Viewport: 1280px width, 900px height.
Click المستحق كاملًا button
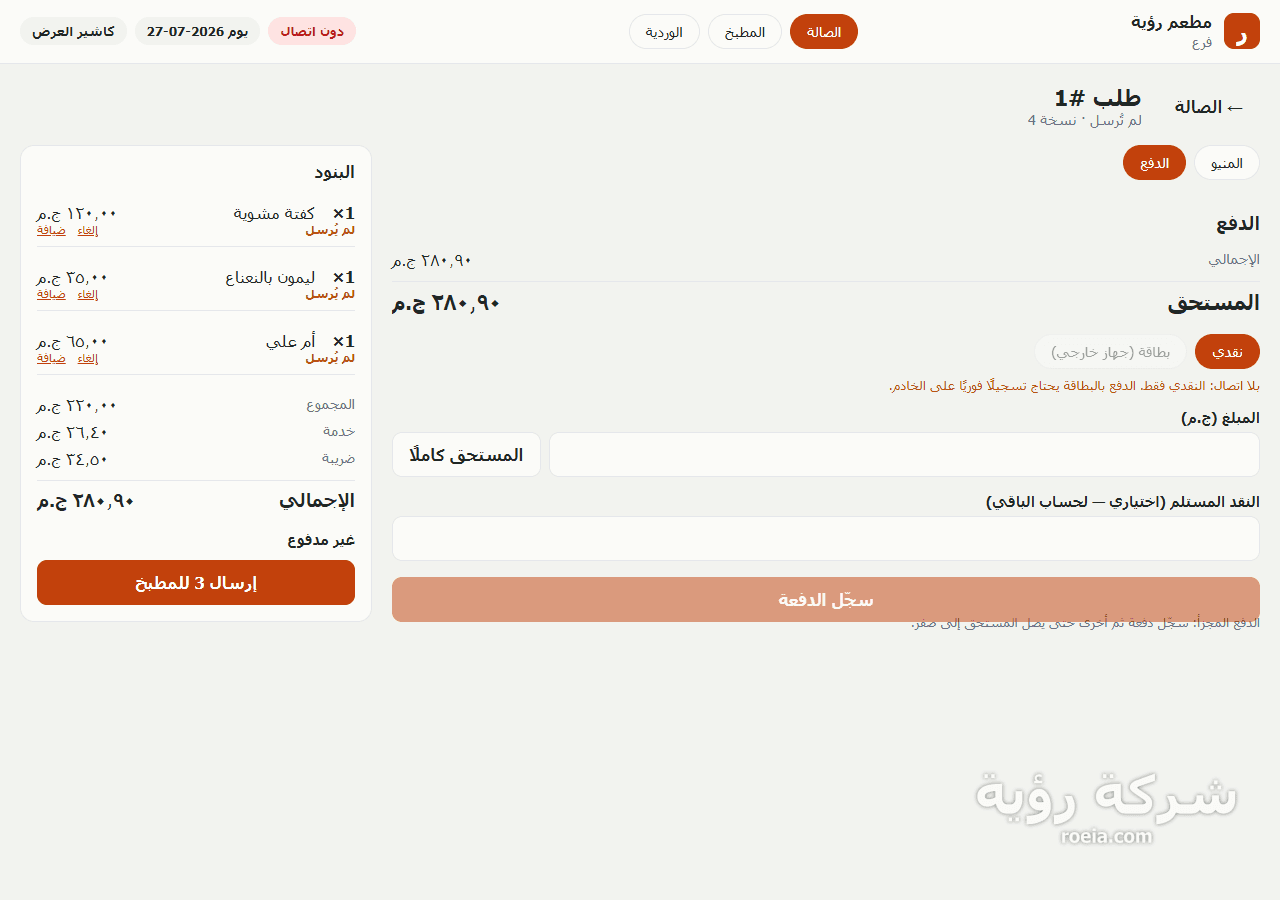[x=466, y=455]
